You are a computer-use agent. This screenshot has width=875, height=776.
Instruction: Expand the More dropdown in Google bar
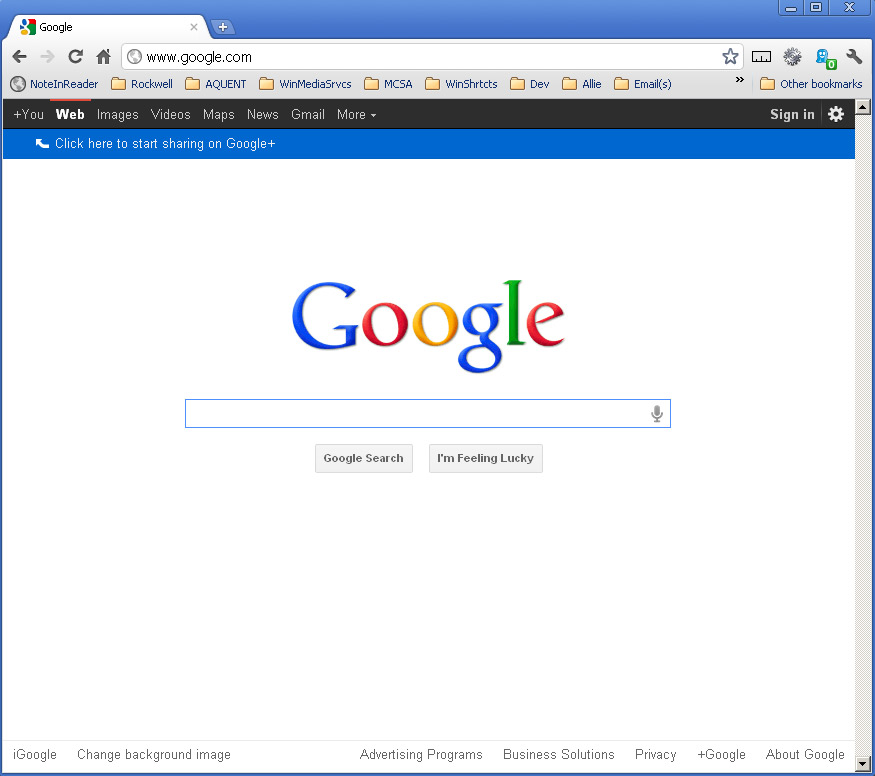[356, 114]
